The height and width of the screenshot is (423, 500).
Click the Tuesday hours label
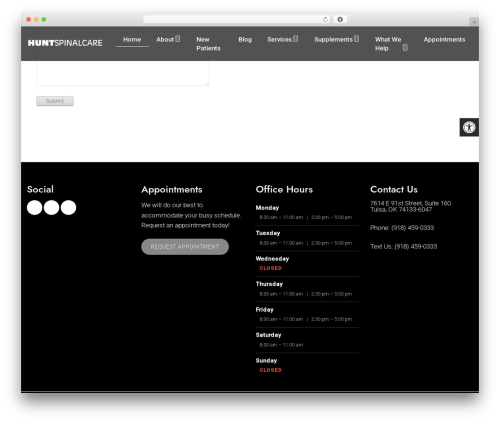268,233
